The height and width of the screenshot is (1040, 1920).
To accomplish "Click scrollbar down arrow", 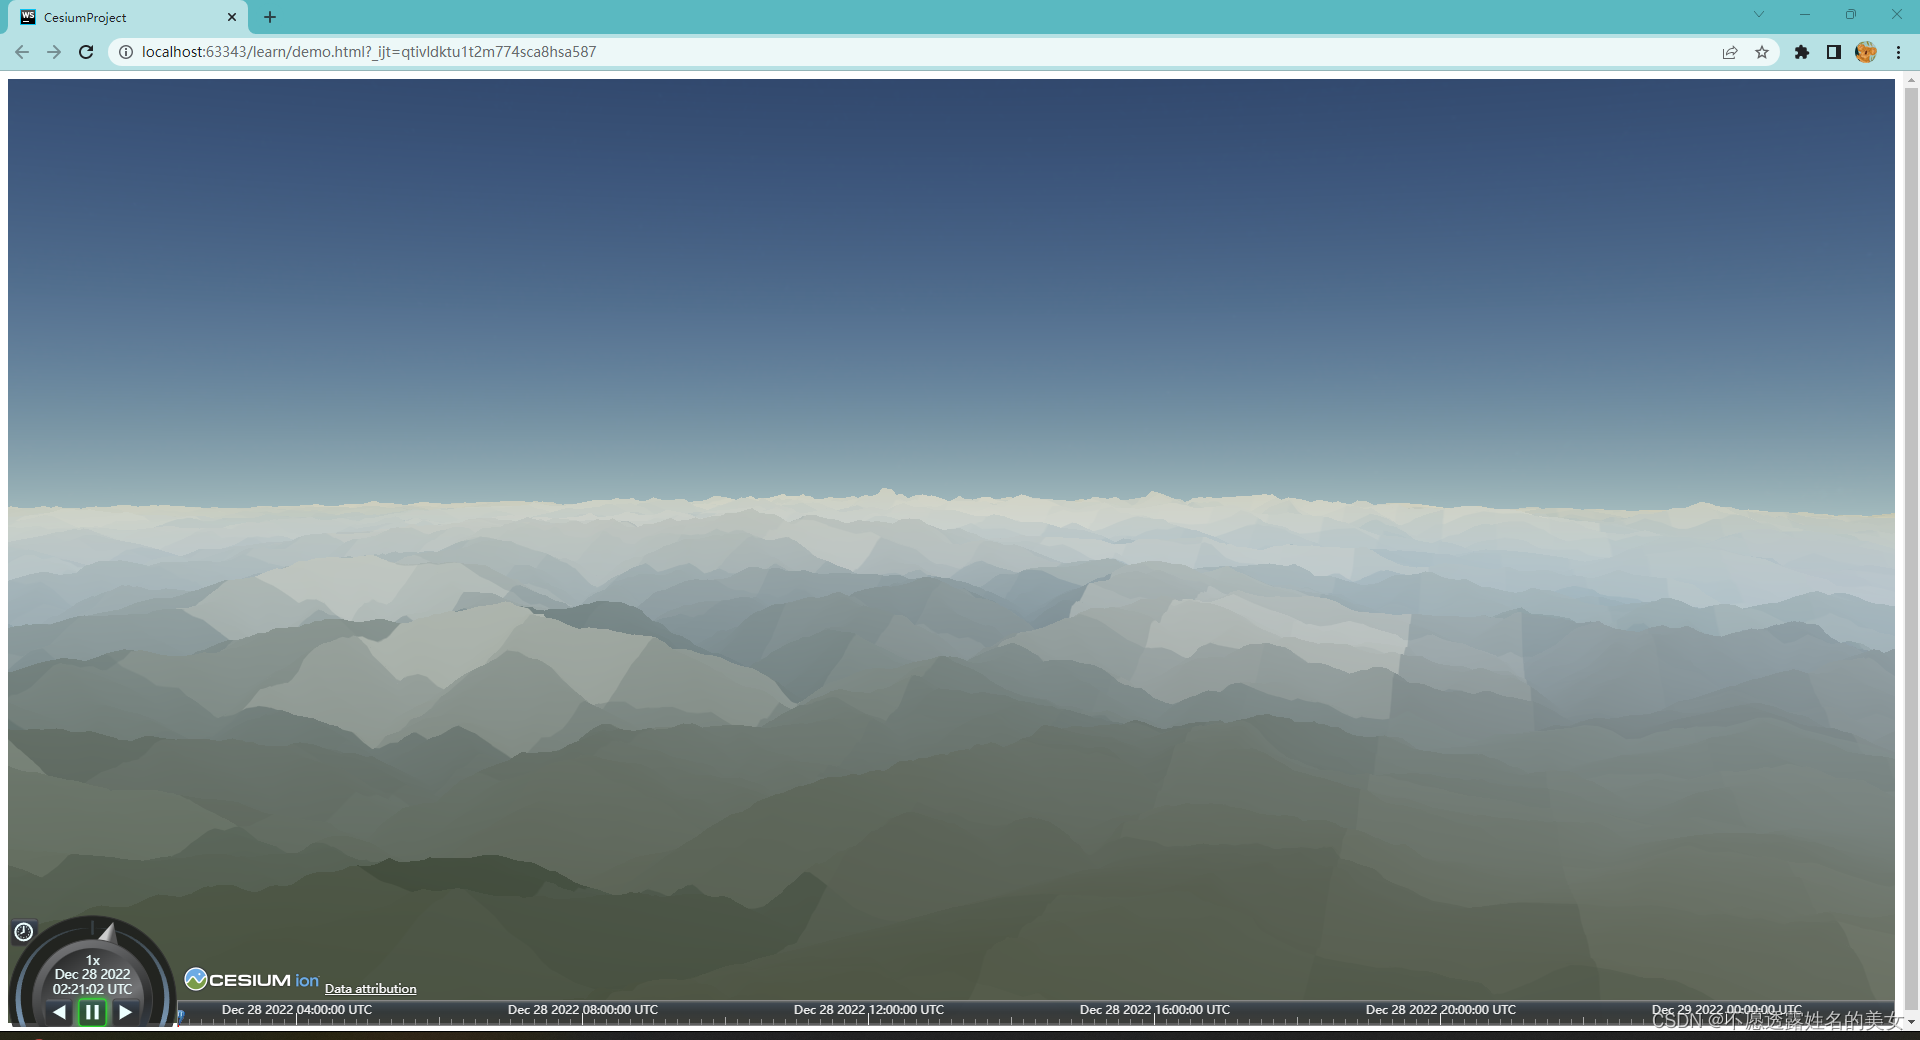I will pos(1911,1022).
